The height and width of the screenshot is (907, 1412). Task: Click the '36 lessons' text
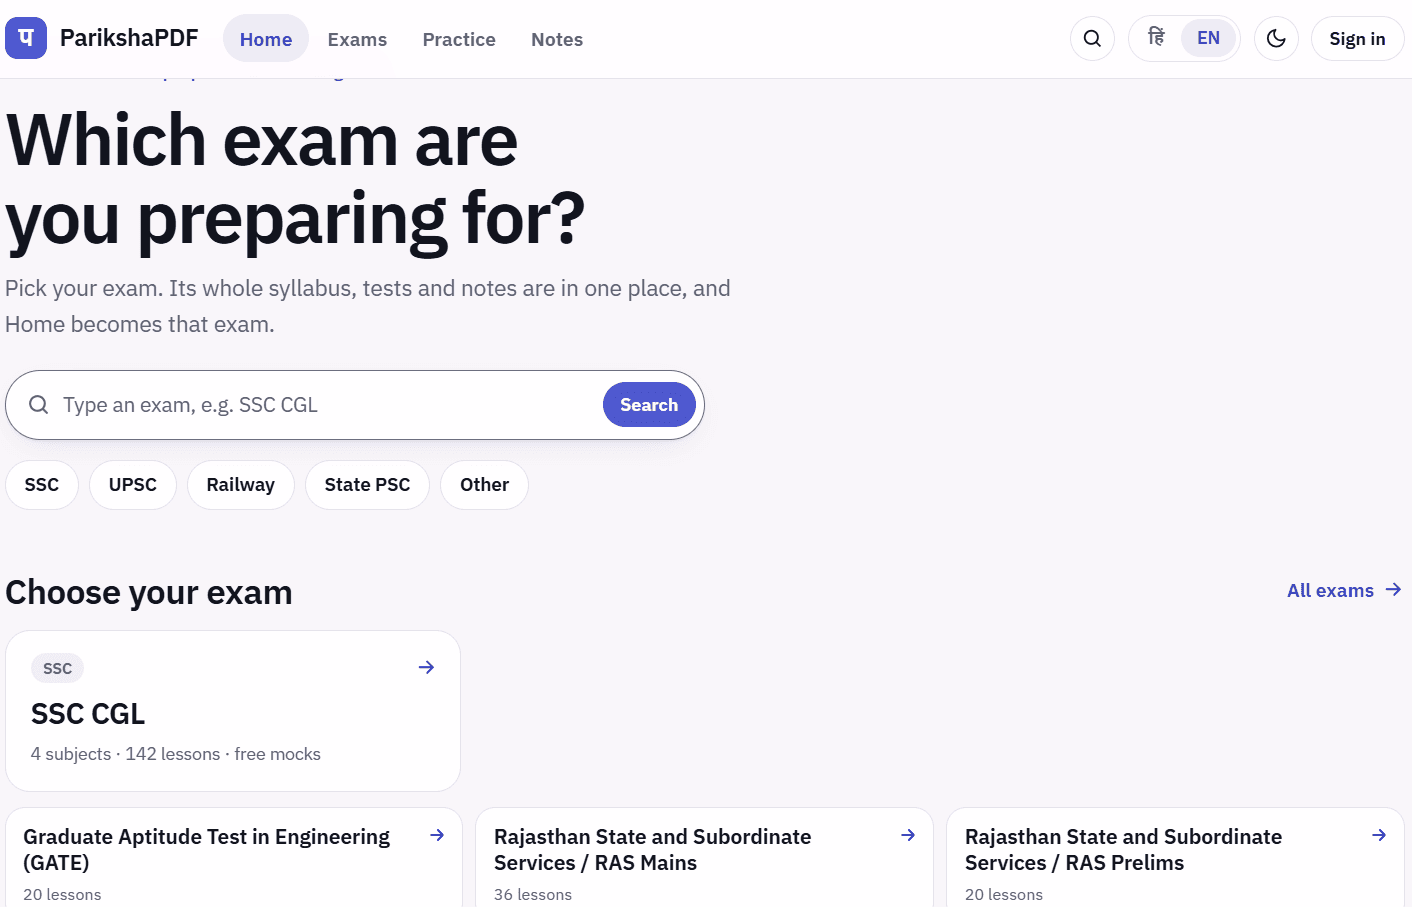click(533, 895)
